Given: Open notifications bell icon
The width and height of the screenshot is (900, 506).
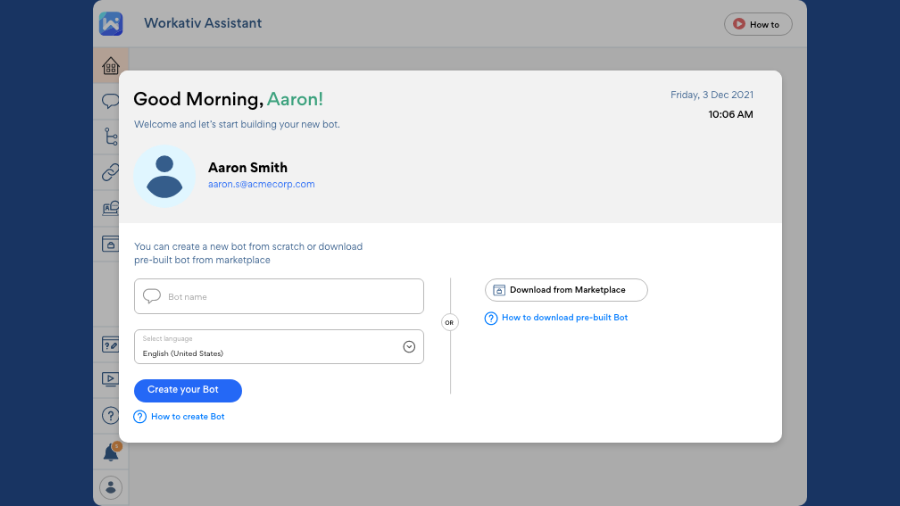Looking at the screenshot, I should [x=111, y=452].
